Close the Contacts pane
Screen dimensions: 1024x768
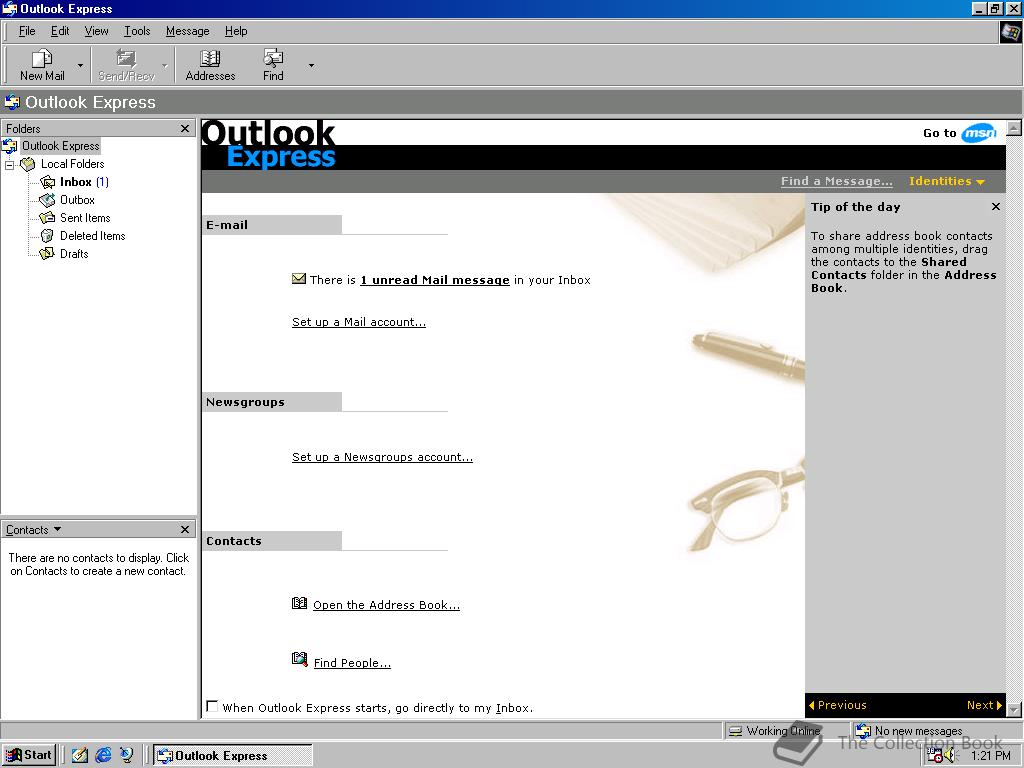pyautogui.click(x=185, y=530)
